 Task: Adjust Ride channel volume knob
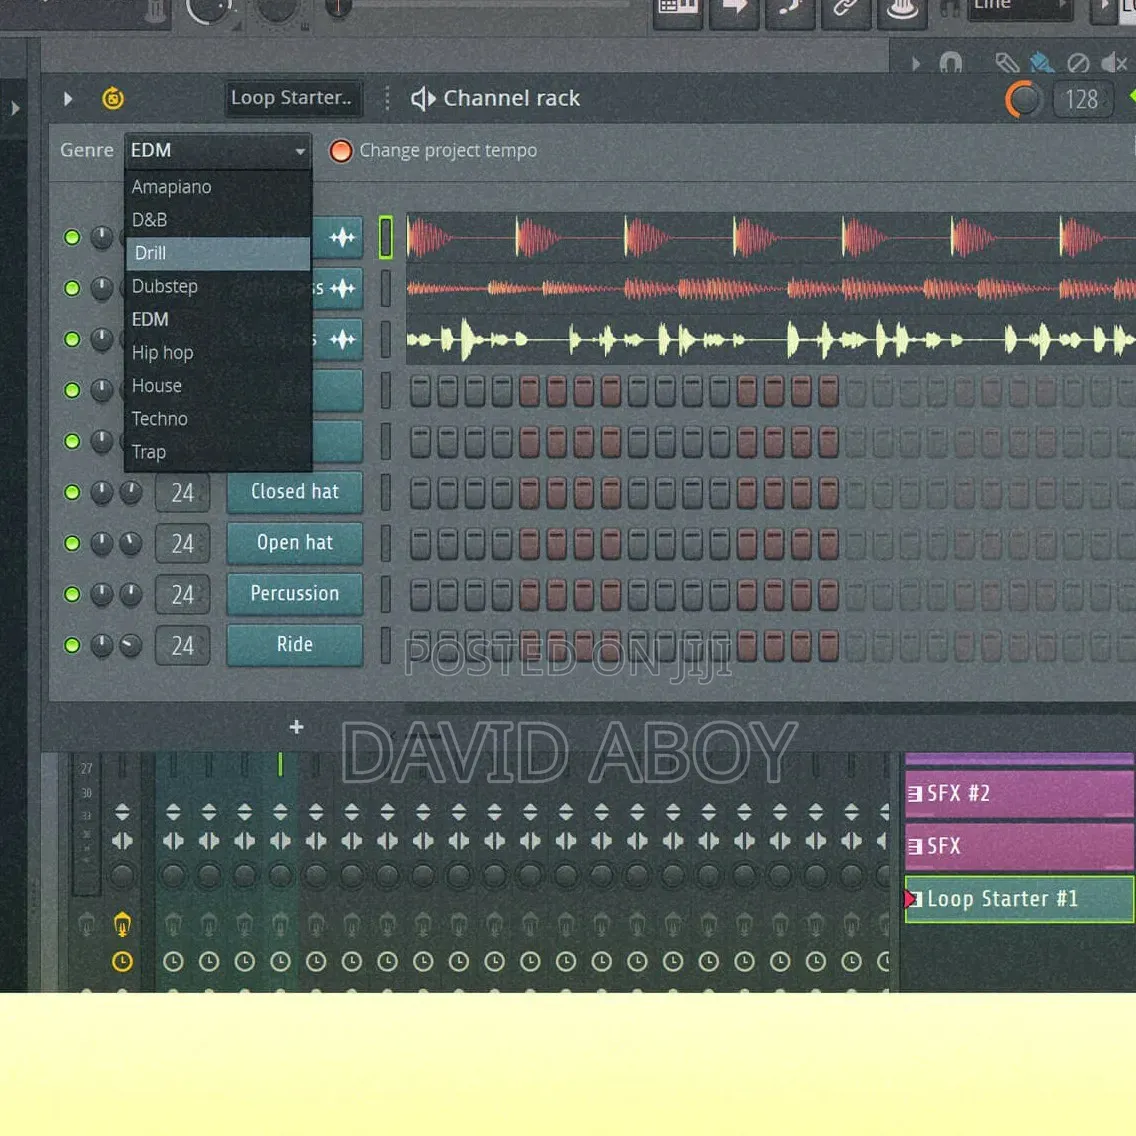click(x=130, y=645)
